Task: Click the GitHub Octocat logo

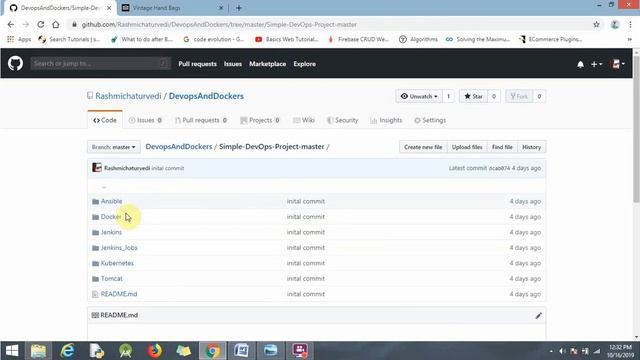Action: tap(16, 64)
